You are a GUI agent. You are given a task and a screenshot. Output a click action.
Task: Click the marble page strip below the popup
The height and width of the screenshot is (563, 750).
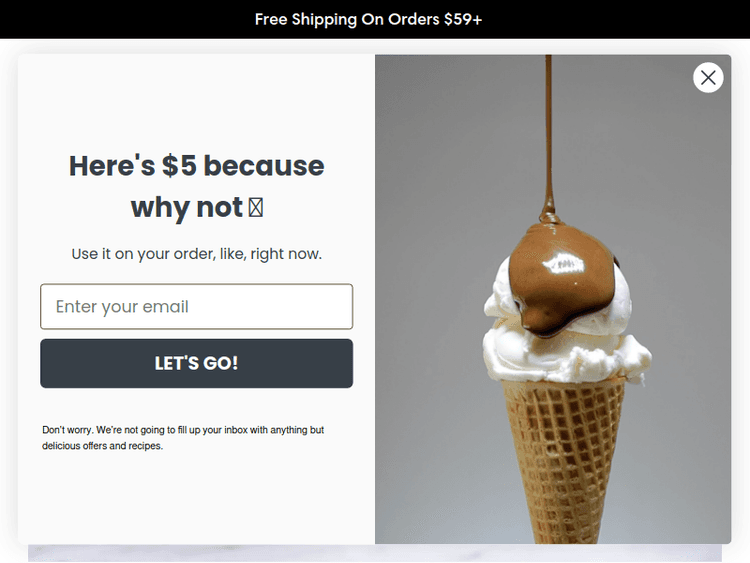click(x=375, y=553)
